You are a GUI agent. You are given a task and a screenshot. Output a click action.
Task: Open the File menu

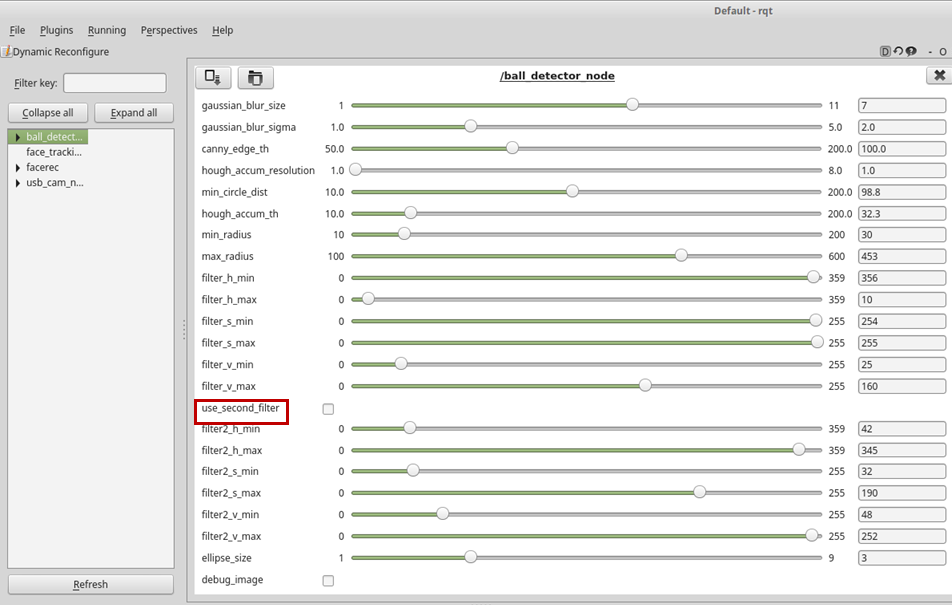17,30
